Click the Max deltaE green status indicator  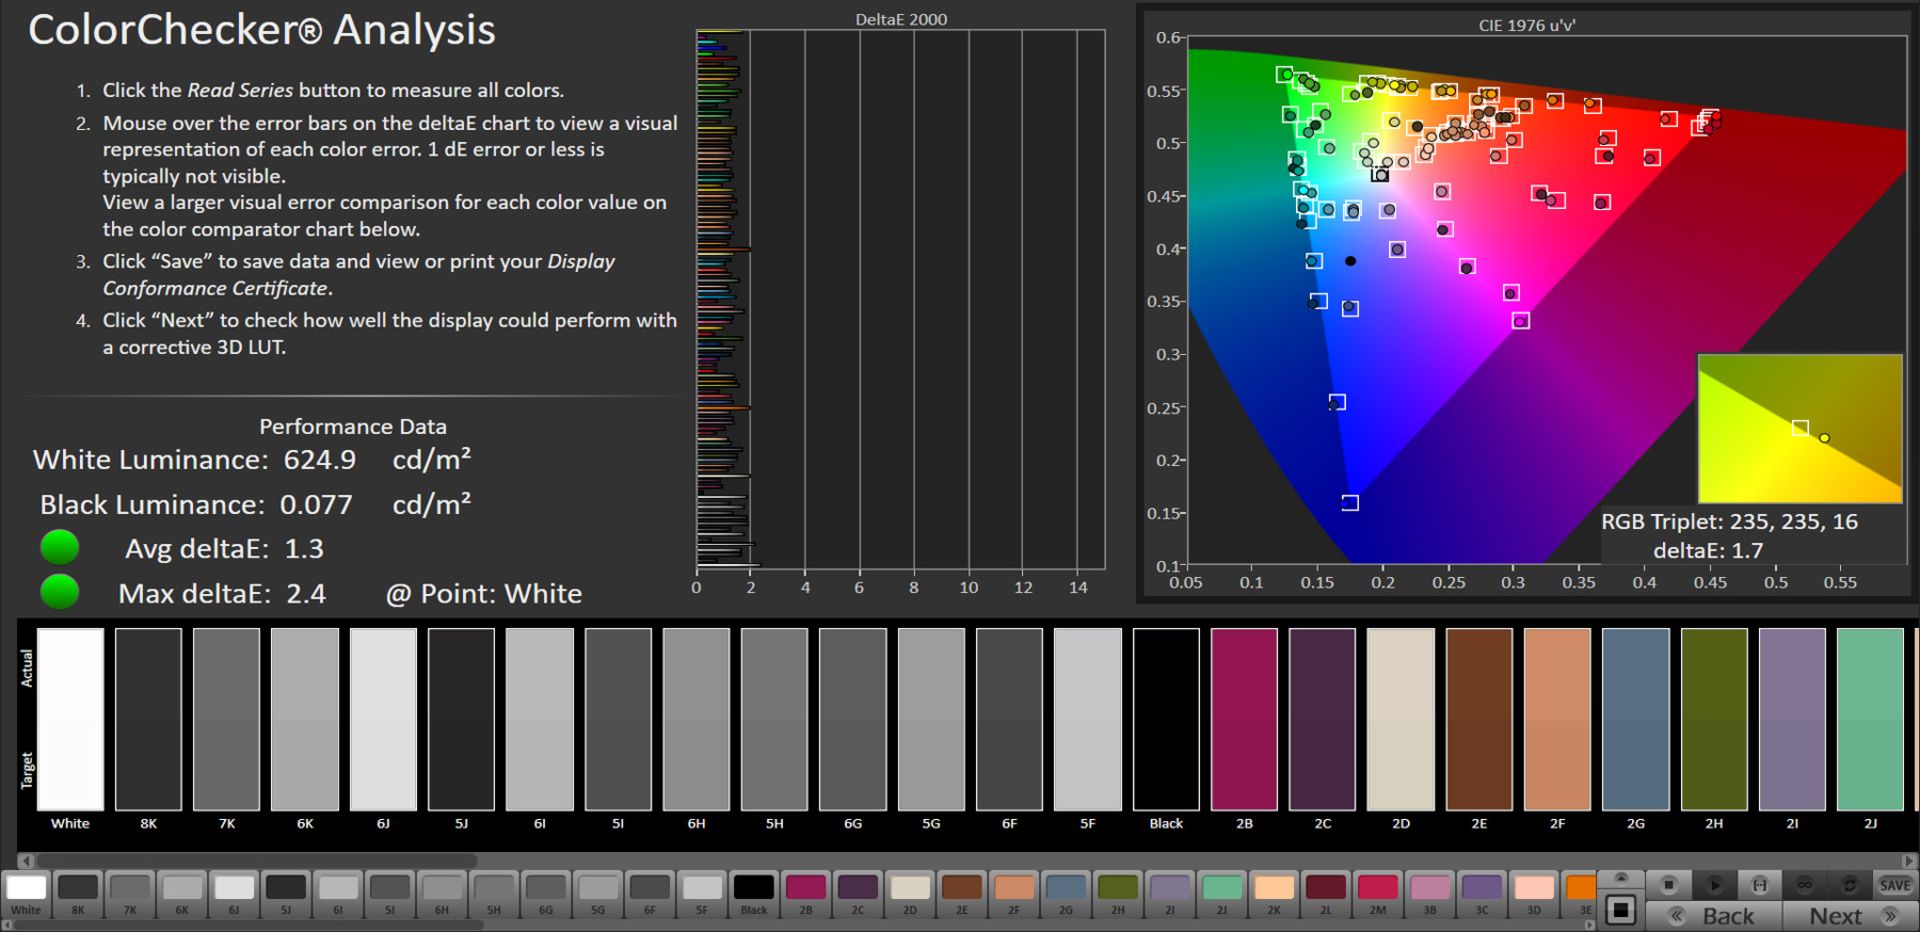coord(59,592)
